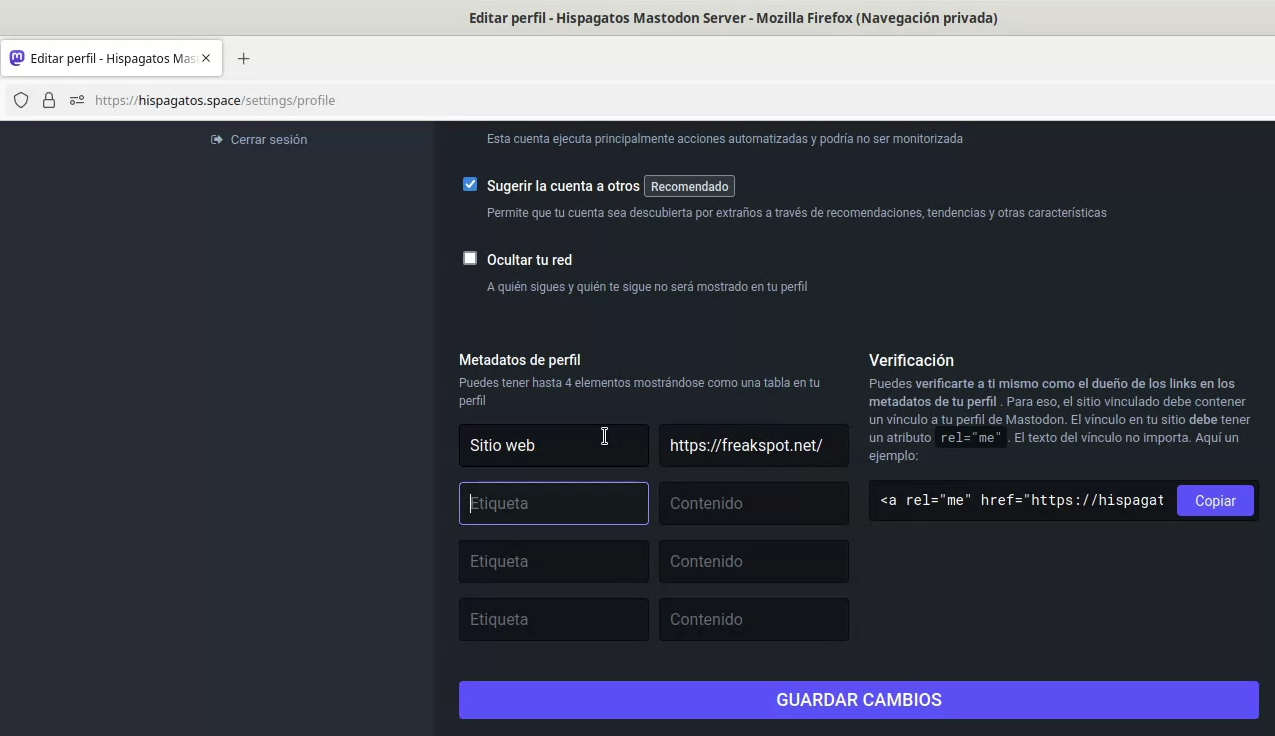1275x736 pixels.
Task: Select the Editar perfil browser tab
Action: tap(110, 58)
